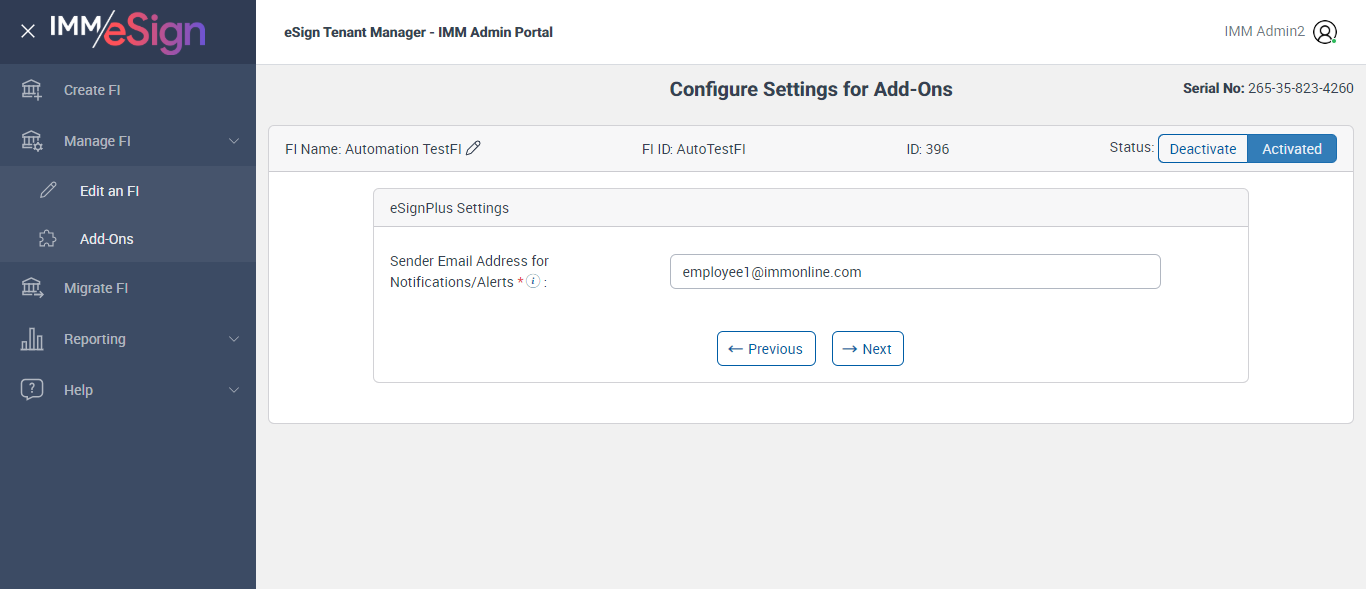Click the Add-Ons puzzle piece icon
This screenshot has height=589, width=1366.
point(48,239)
